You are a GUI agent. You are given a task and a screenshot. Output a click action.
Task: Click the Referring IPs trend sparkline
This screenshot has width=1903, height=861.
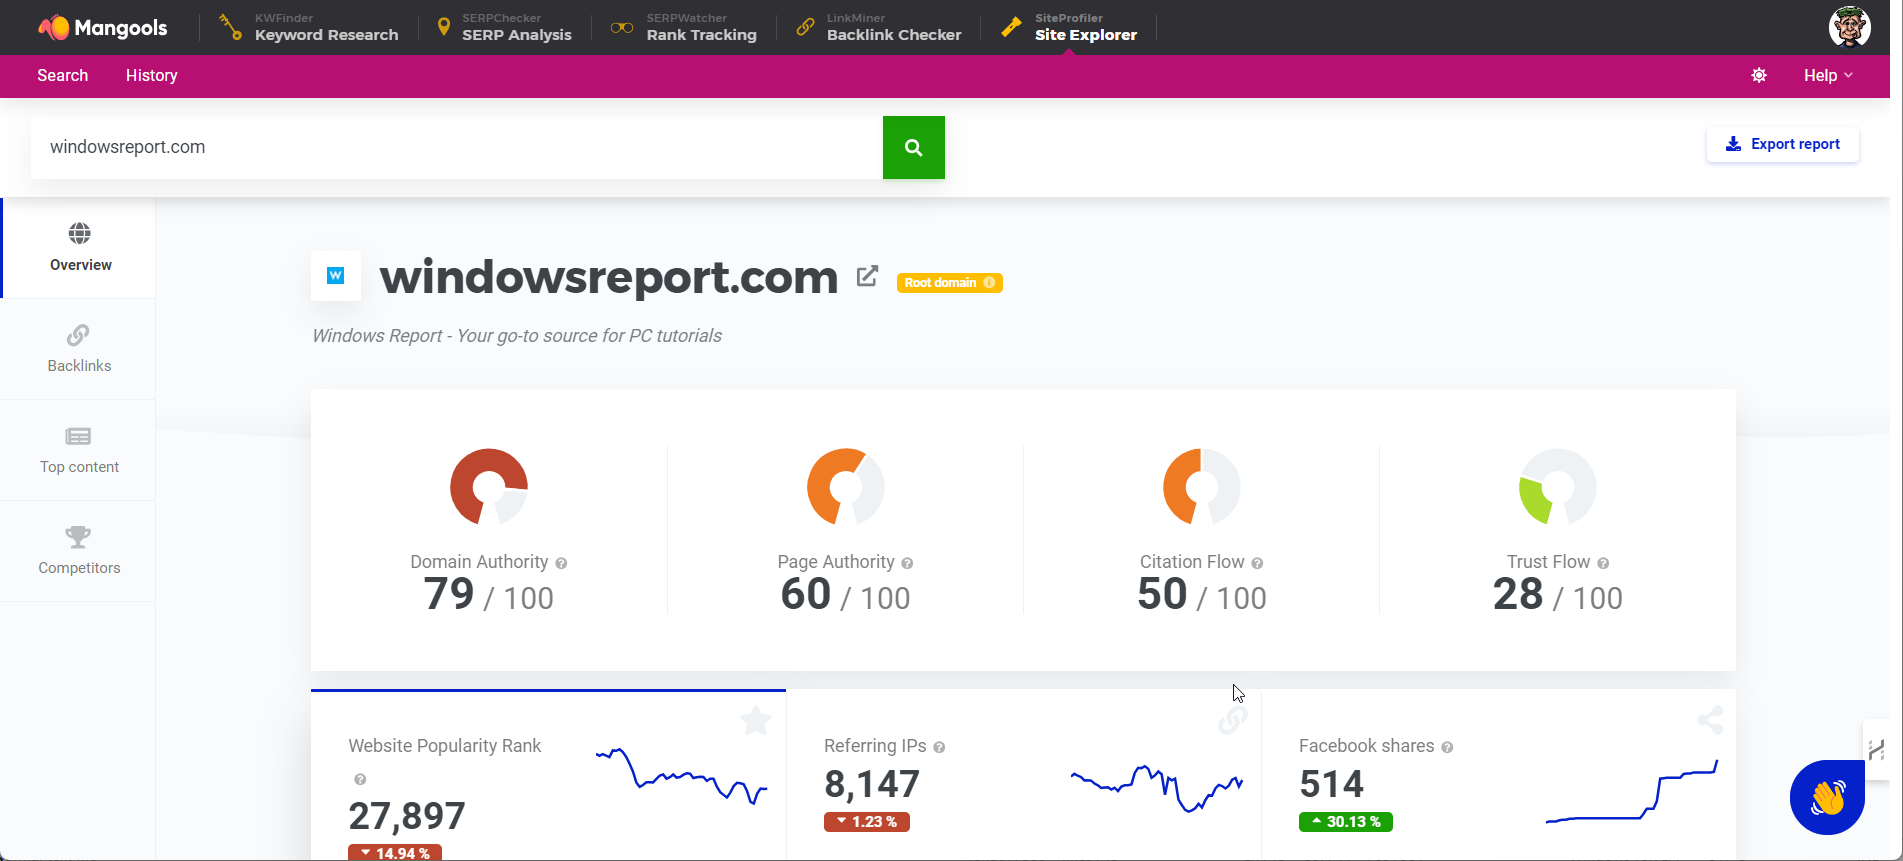point(1157,789)
